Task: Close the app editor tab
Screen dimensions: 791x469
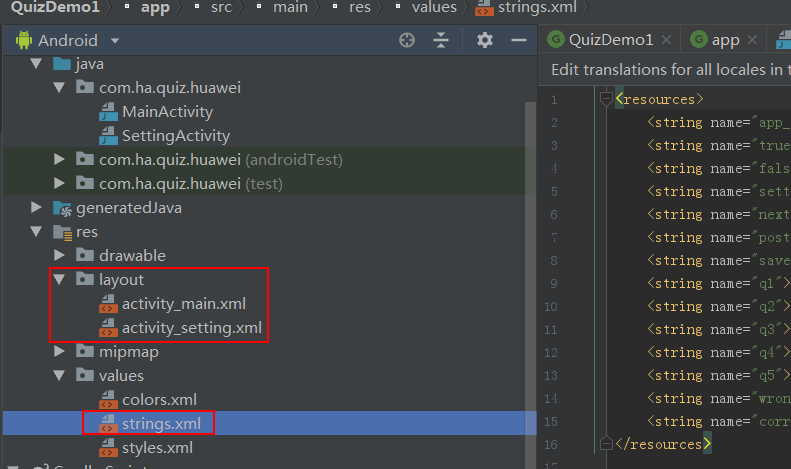Action: (754, 40)
